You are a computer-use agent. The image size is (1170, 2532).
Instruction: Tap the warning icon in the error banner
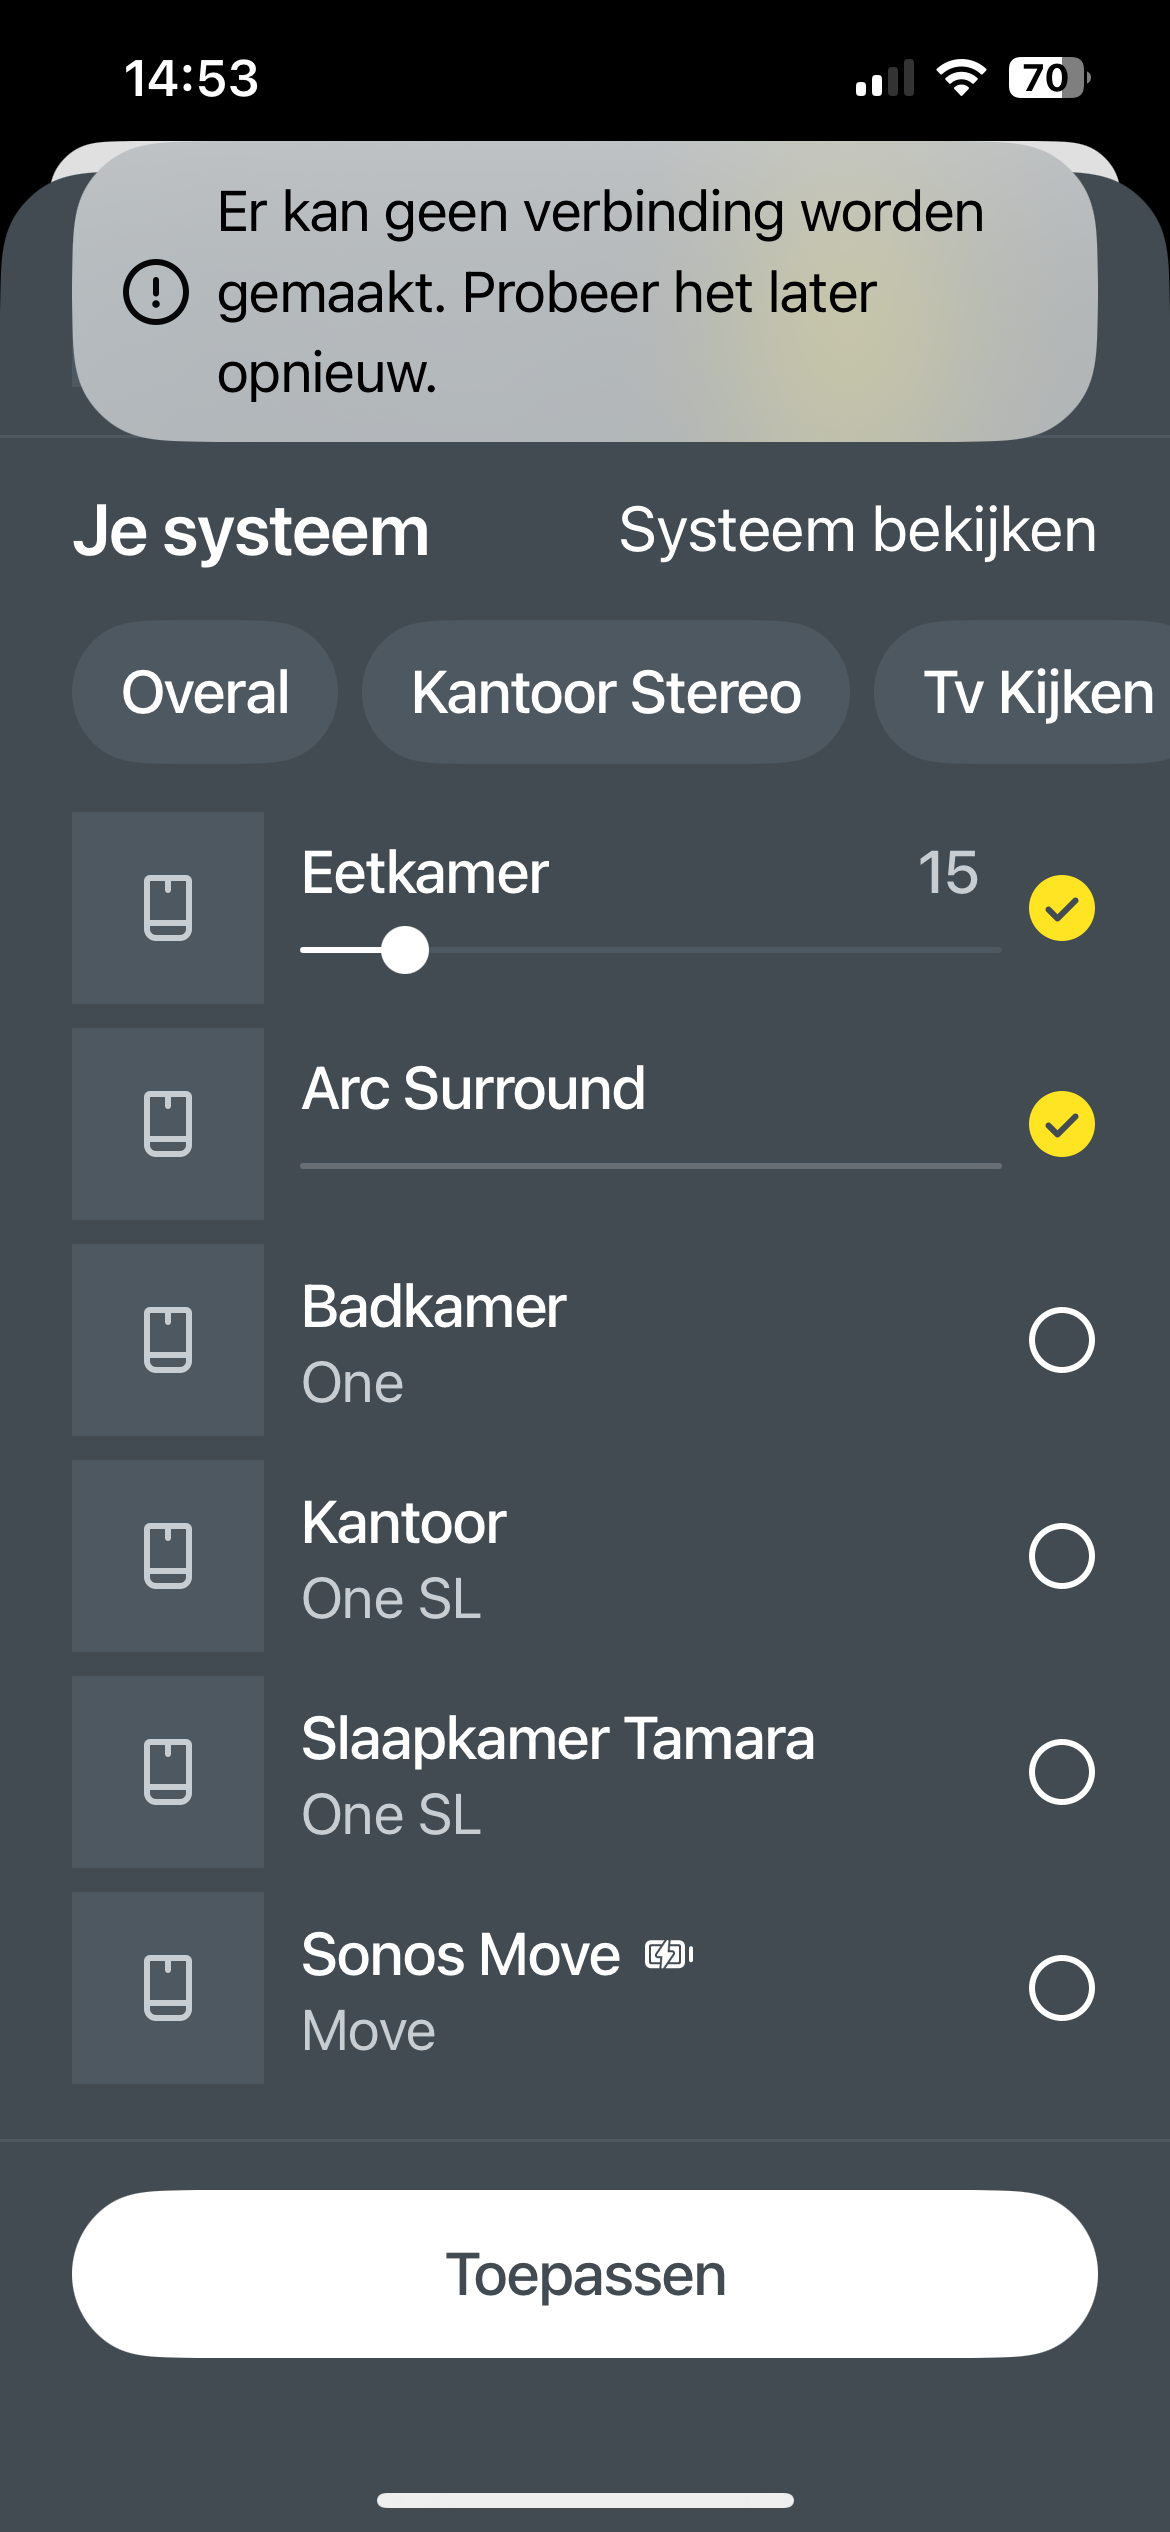(x=156, y=292)
